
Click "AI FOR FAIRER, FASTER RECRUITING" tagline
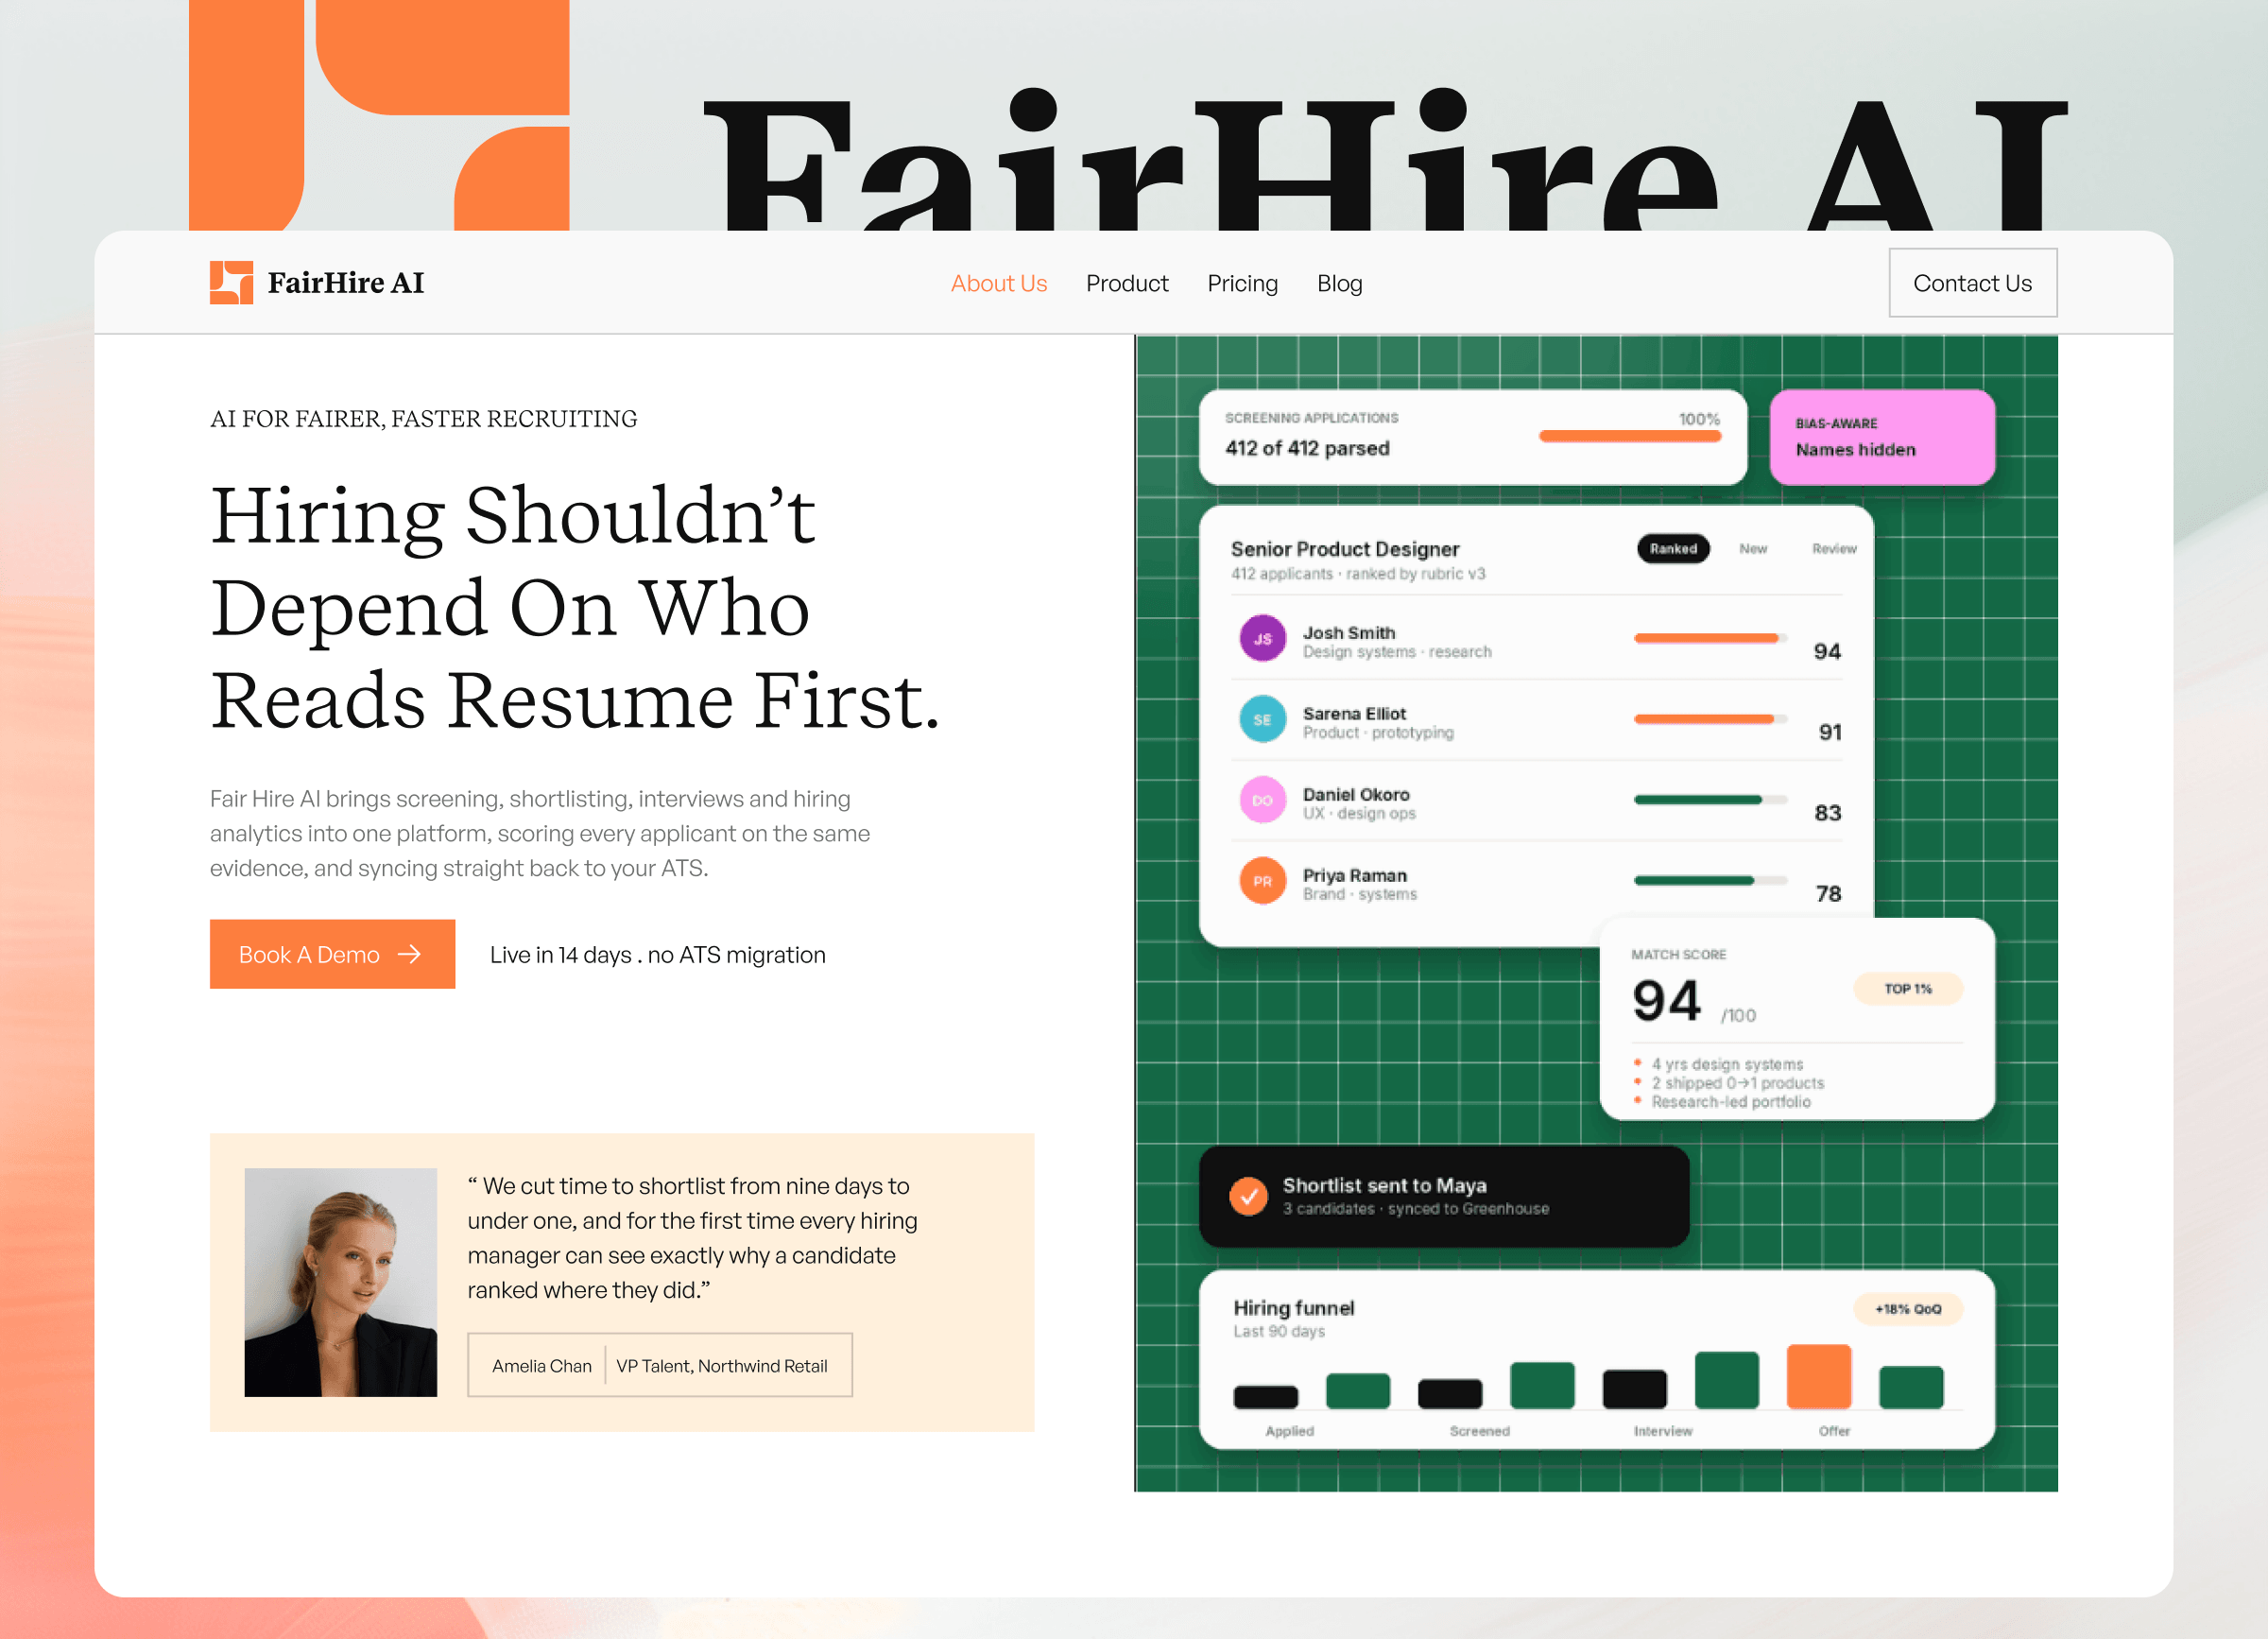pyautogui.click(x=423, y=419)
